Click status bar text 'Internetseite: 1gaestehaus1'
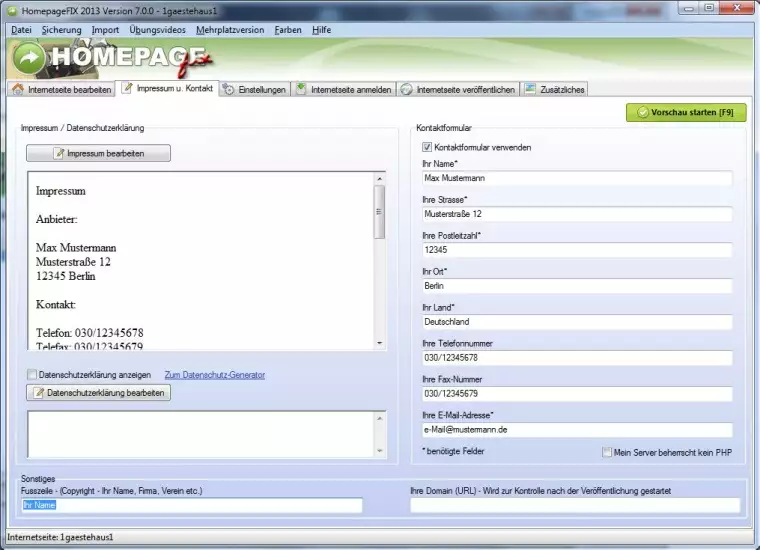 click(60, 537)
